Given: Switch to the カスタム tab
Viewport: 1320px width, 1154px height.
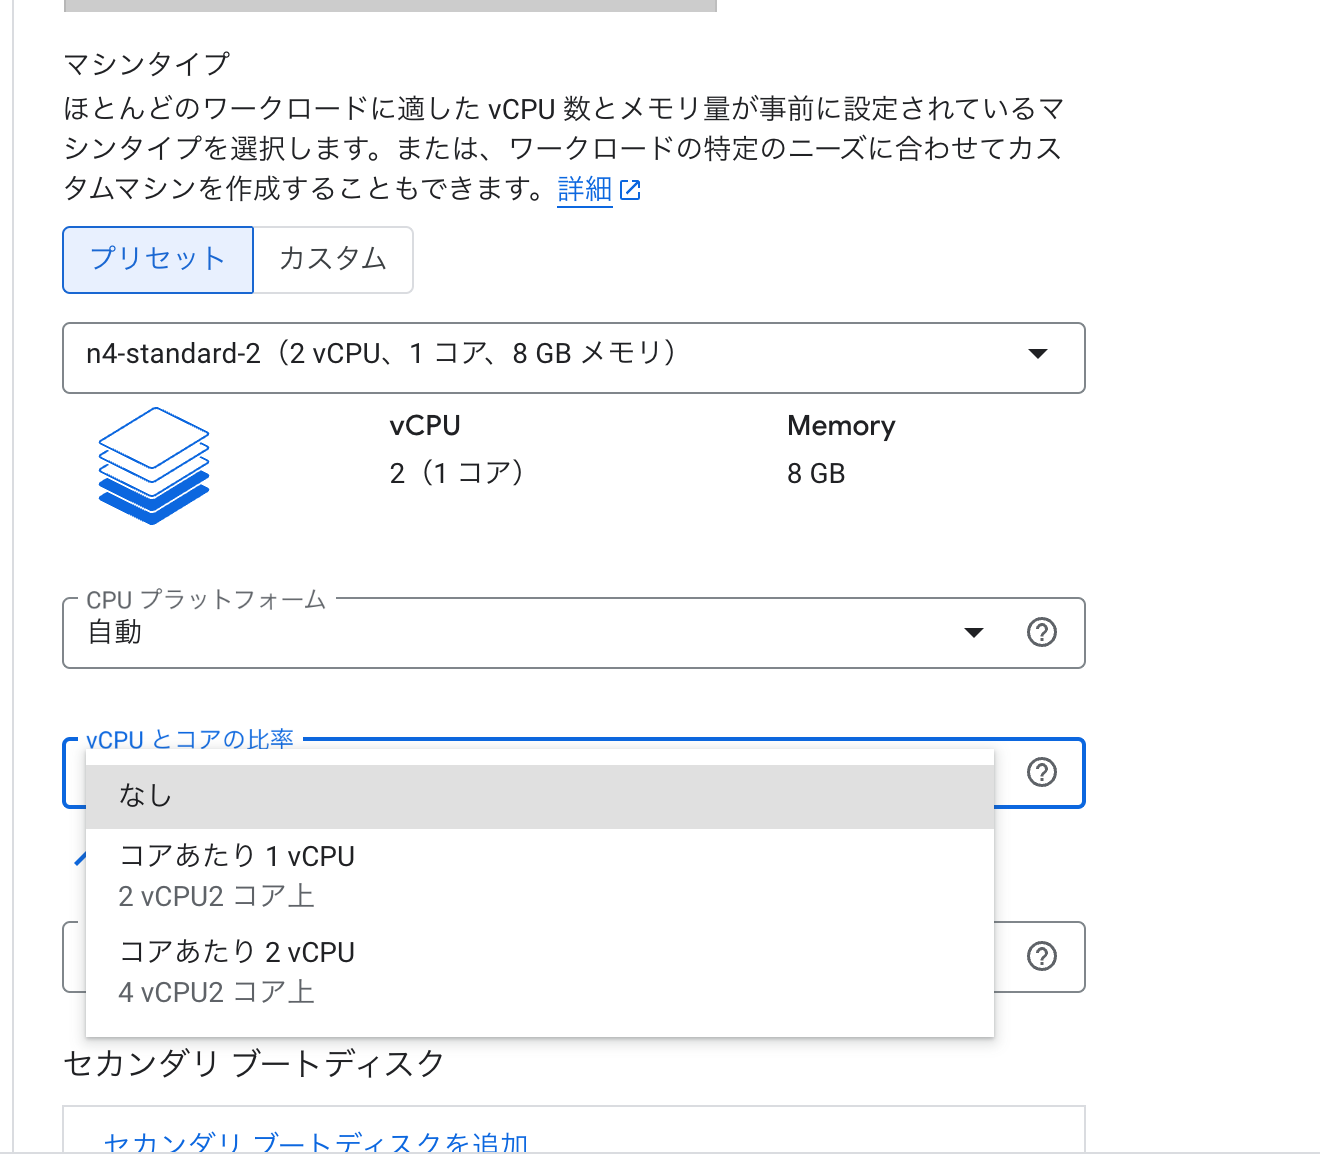Looking at the screenshot, I should click(333, 259).
